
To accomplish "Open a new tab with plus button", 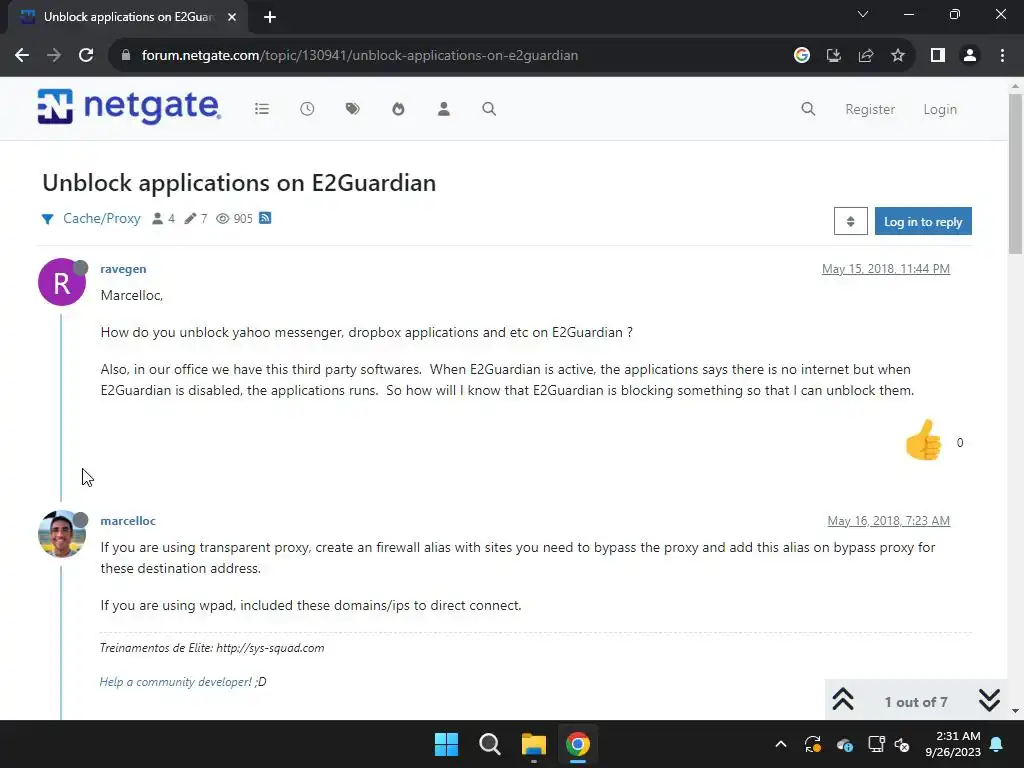I will click(270, 17).
